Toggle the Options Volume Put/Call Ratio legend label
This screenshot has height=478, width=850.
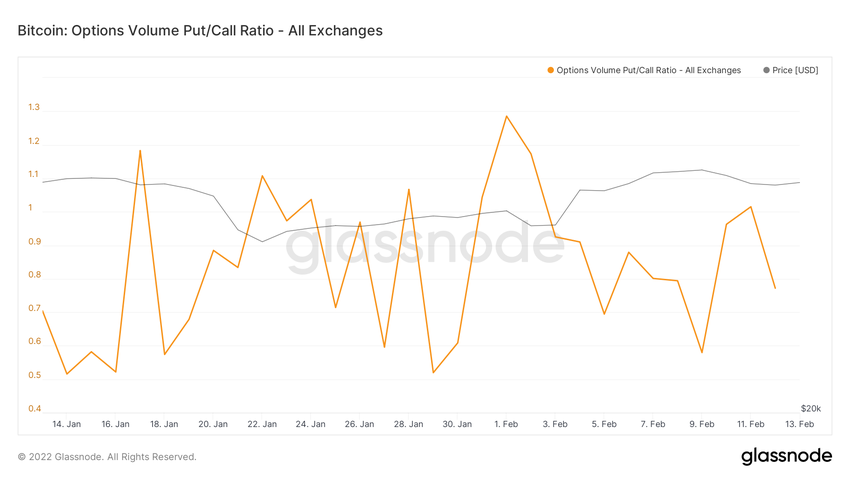[x=648, y=70]
